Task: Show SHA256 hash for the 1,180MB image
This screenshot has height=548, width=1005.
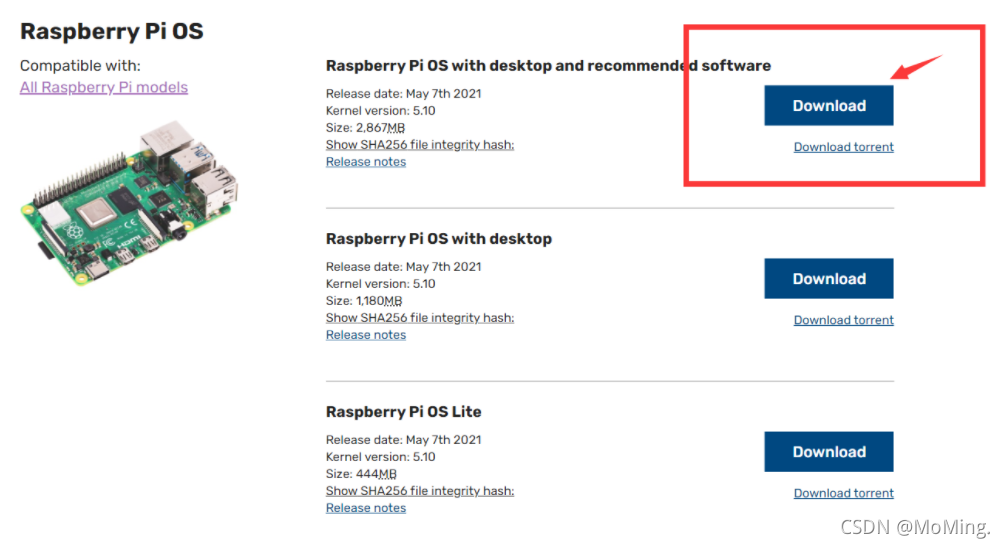Action: [x=420, y=318]
